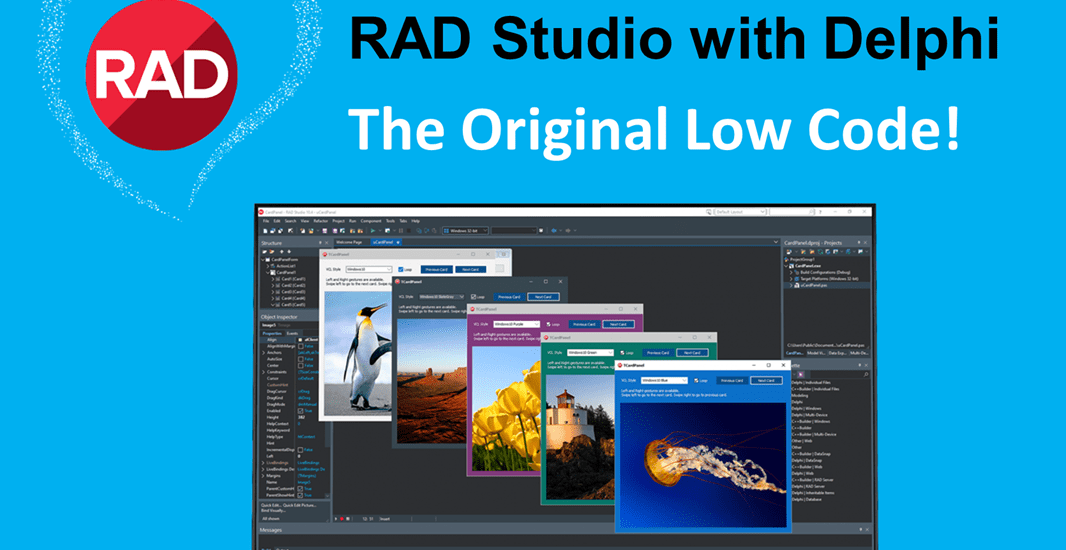This screenshot has height=550, width=1066.
Task: Switch to the Welcome Page tab
Action: click(349, 242)
